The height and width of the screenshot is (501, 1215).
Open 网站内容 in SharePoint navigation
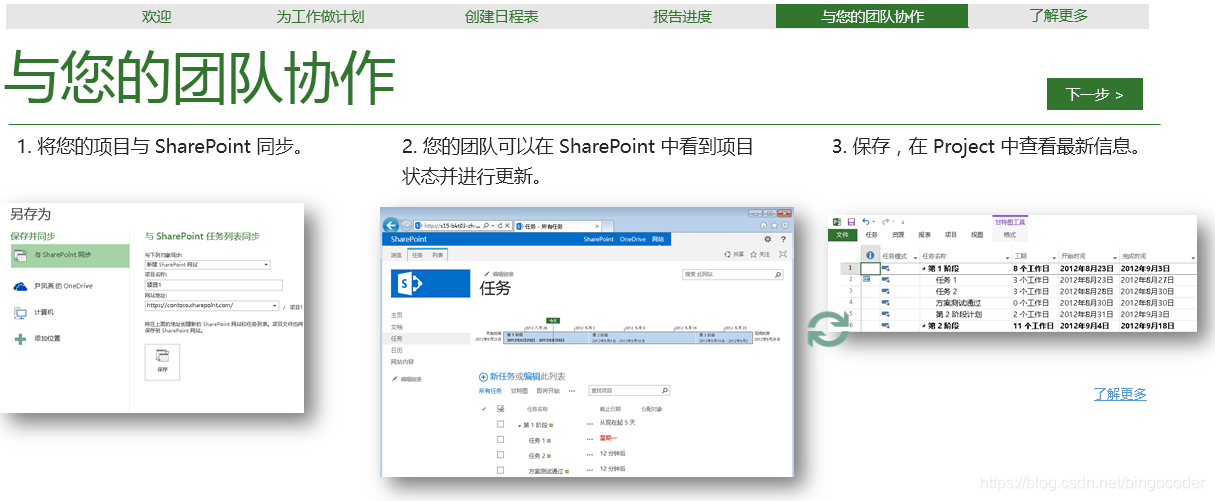[402, 362]
